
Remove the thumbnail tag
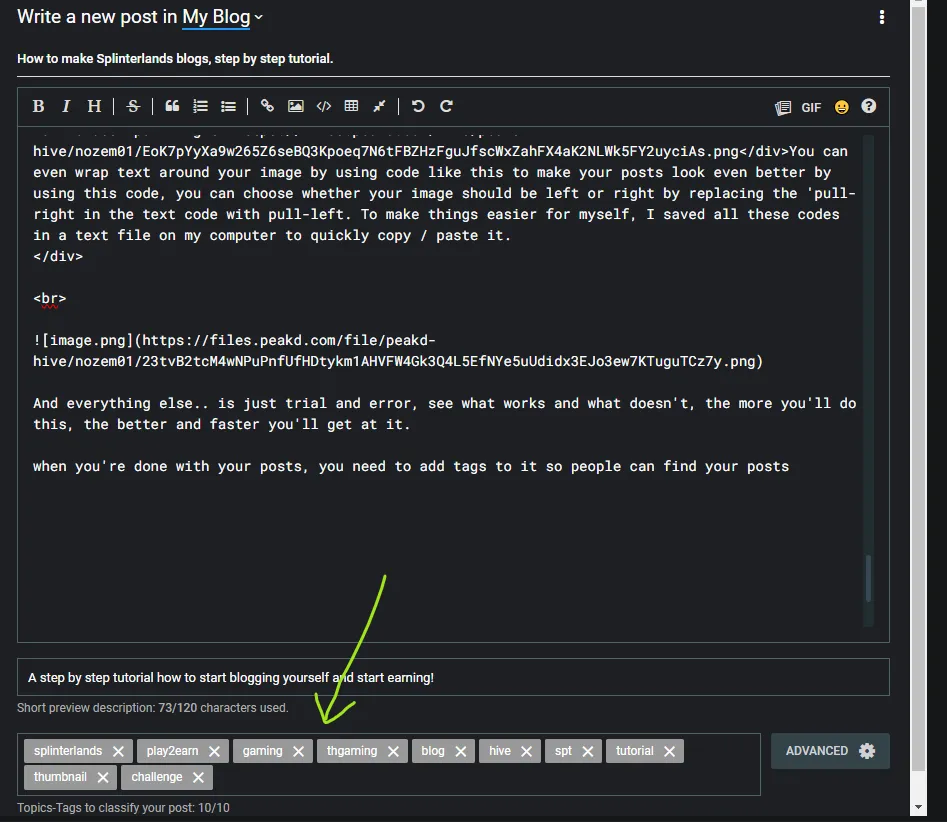(x=103, y=777)
